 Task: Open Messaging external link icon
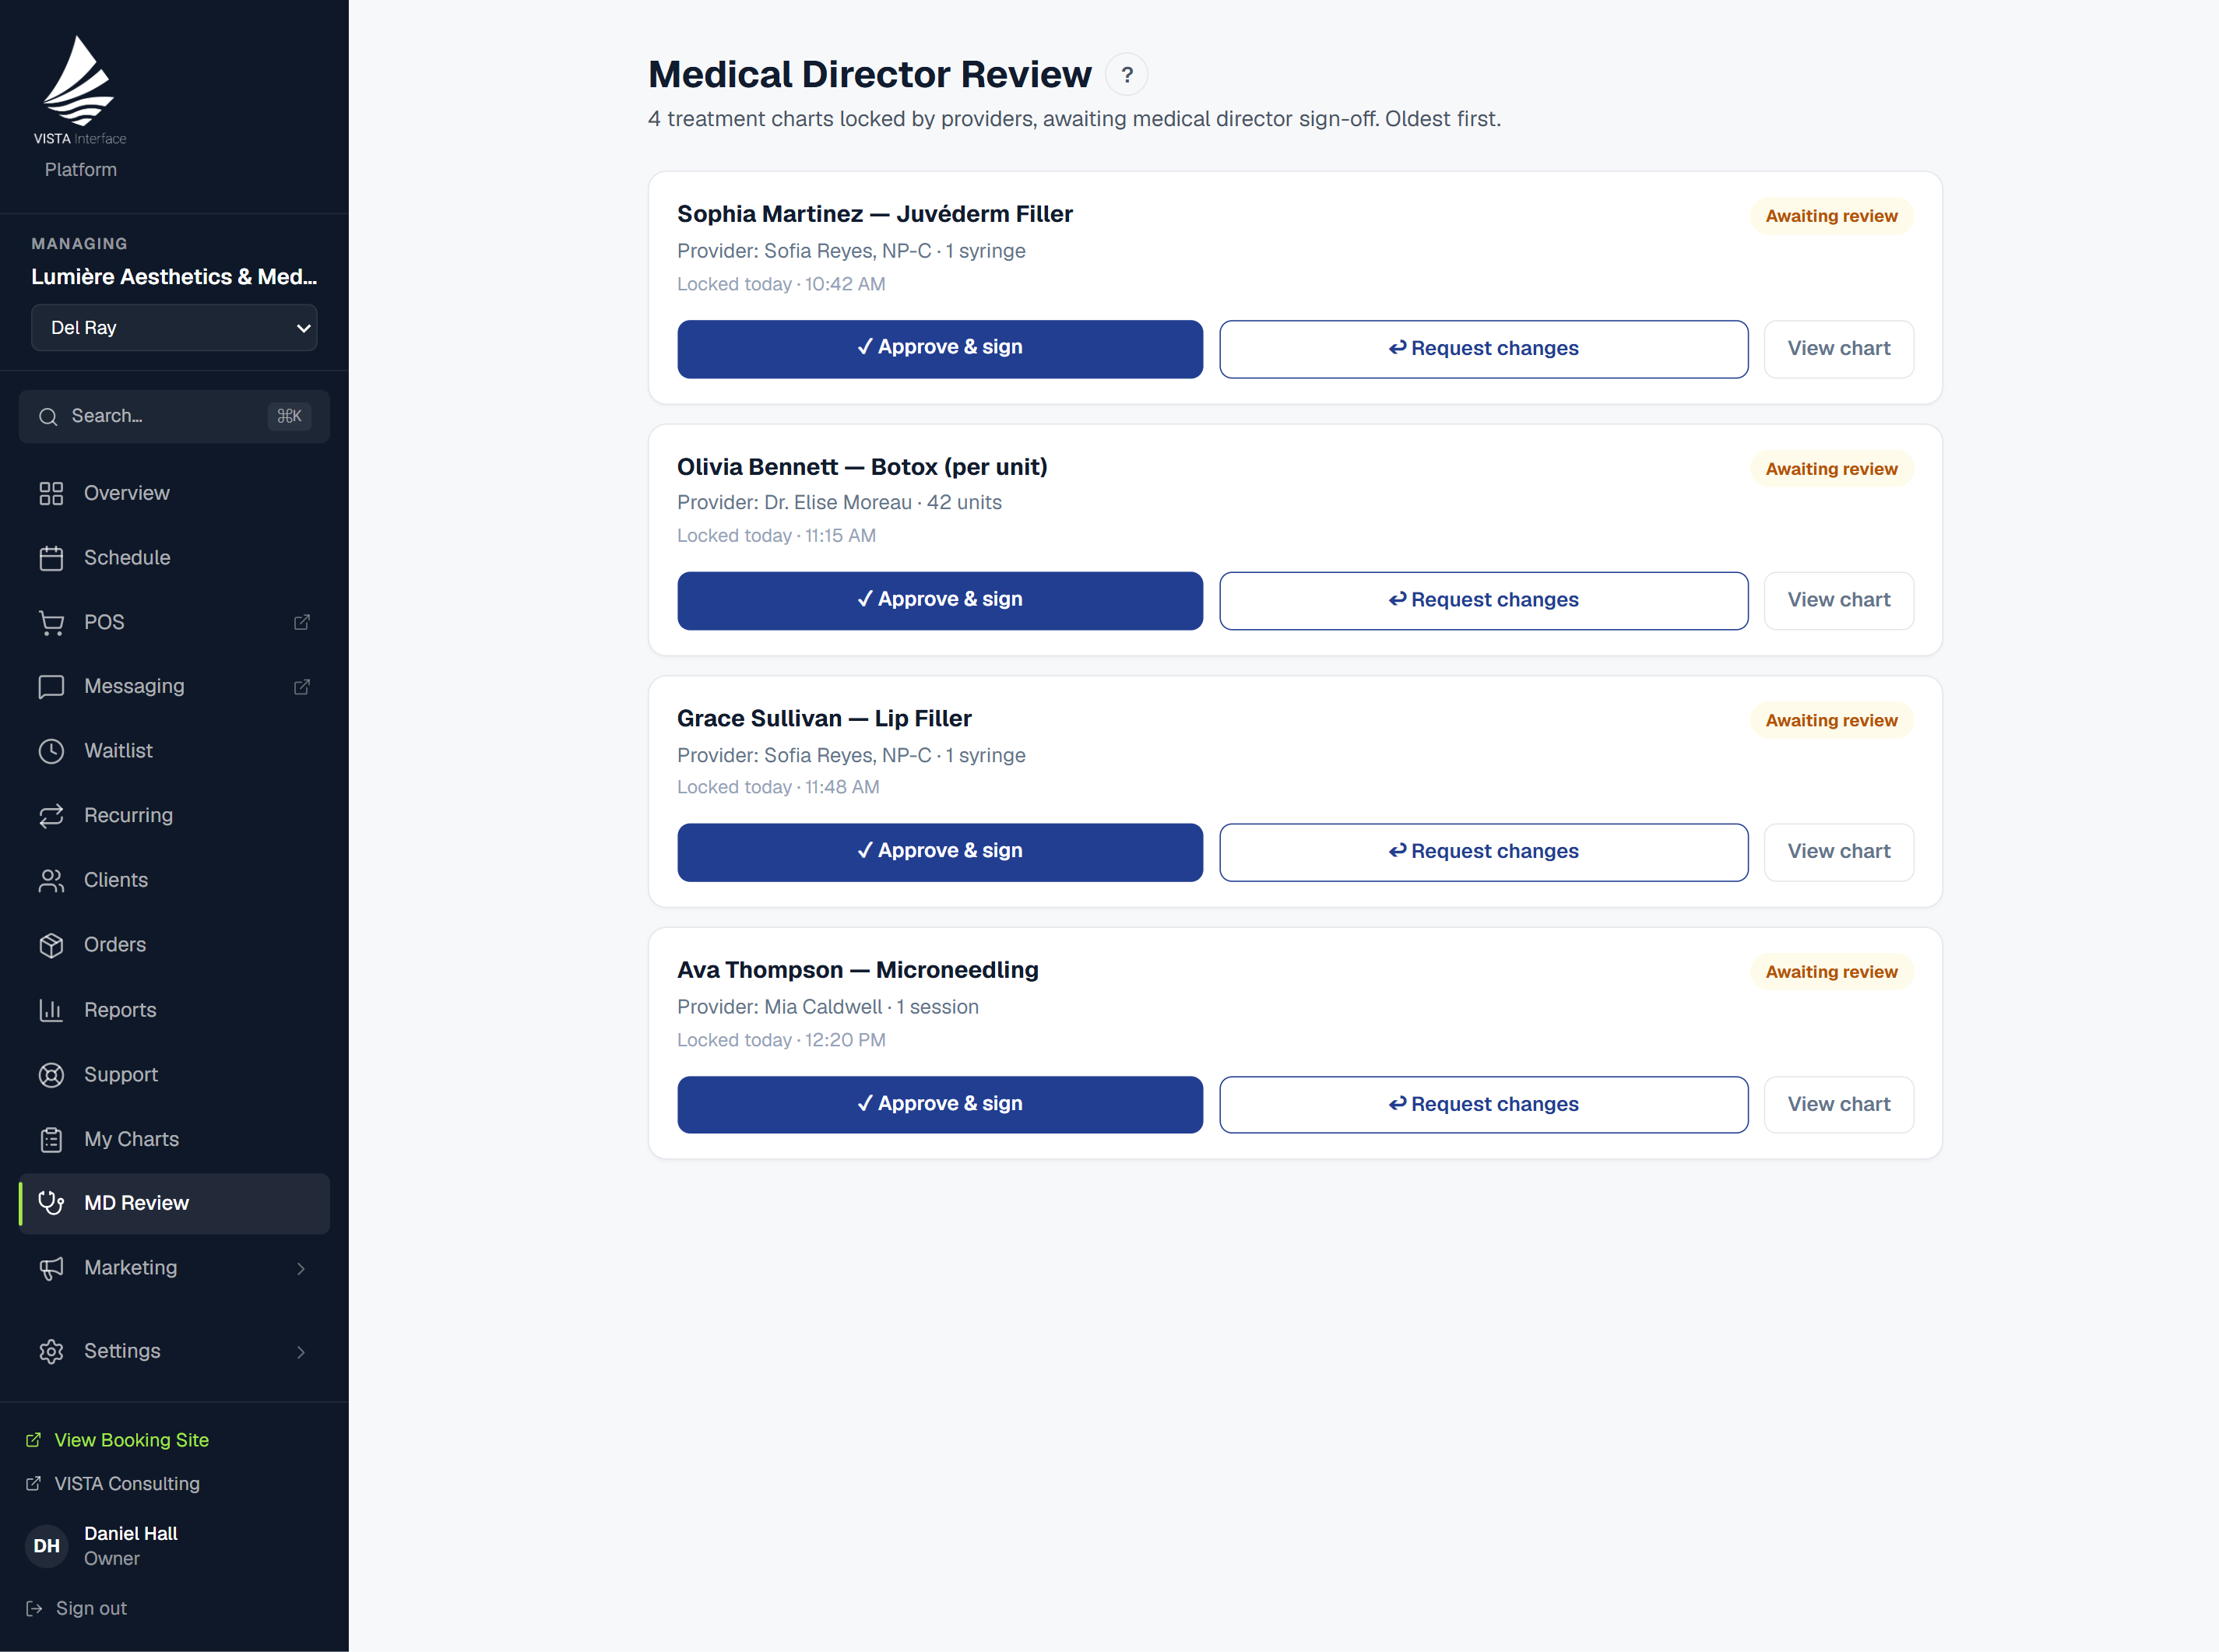pyautogui.click(x=302, y=687)
